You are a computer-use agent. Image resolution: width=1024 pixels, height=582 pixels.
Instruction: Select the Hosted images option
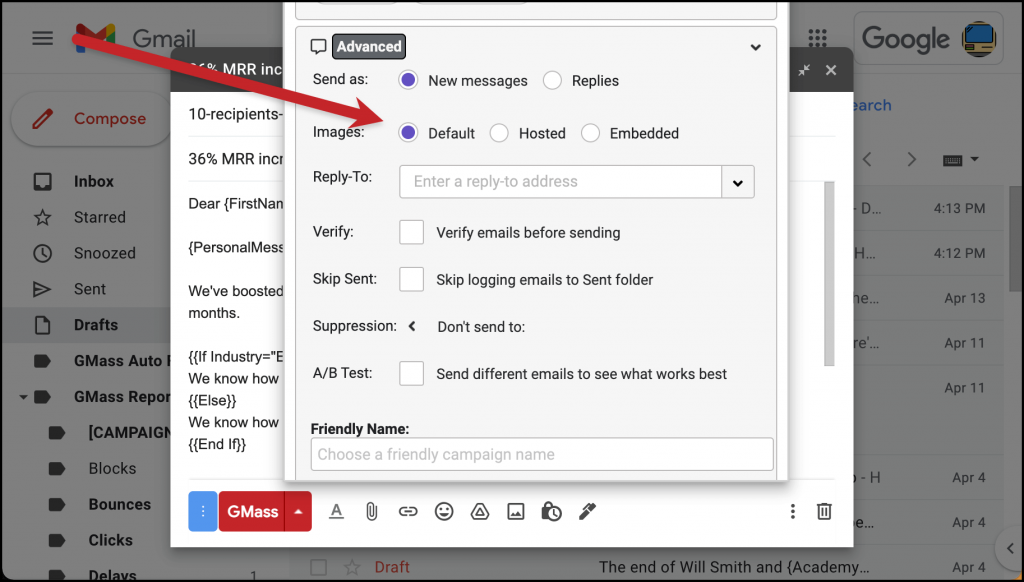pyautogui.click(x=499, y=133)
